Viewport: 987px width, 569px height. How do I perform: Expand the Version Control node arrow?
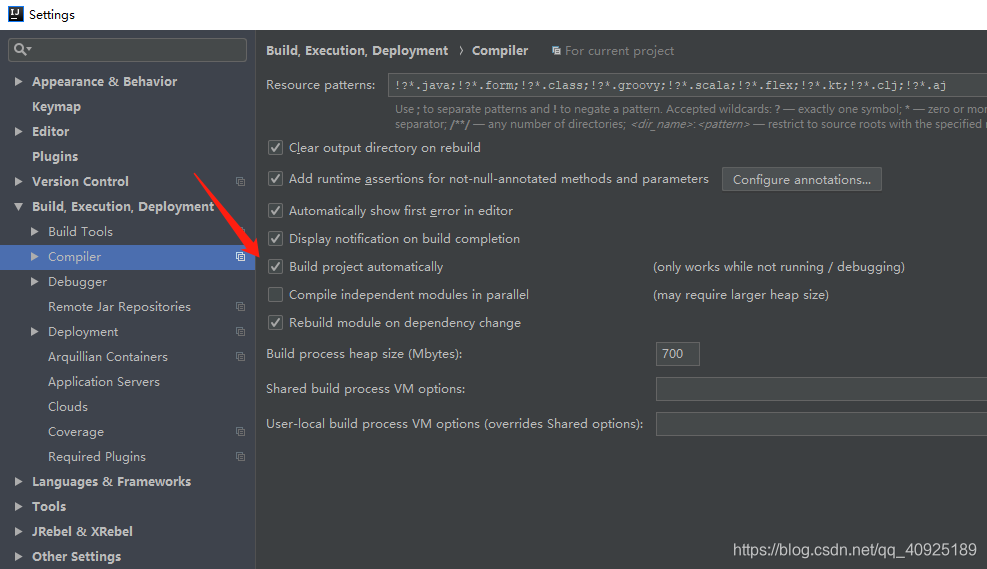(x=18, y=181)
